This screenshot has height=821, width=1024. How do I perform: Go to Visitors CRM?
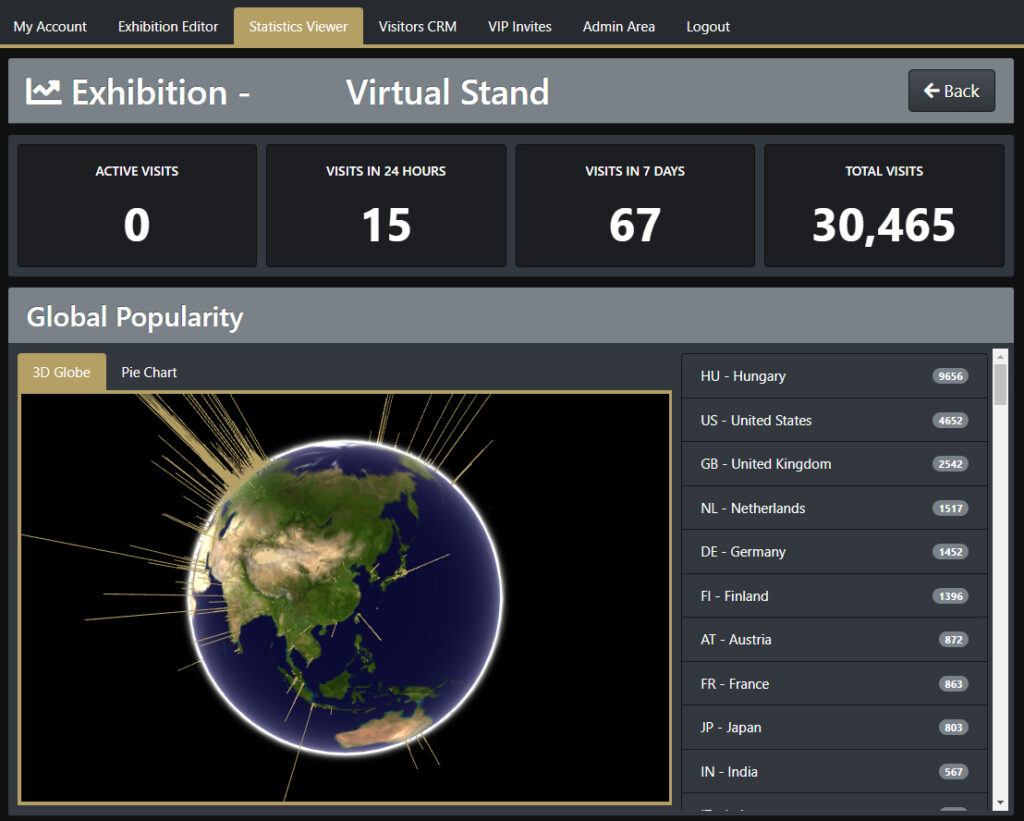417,27
